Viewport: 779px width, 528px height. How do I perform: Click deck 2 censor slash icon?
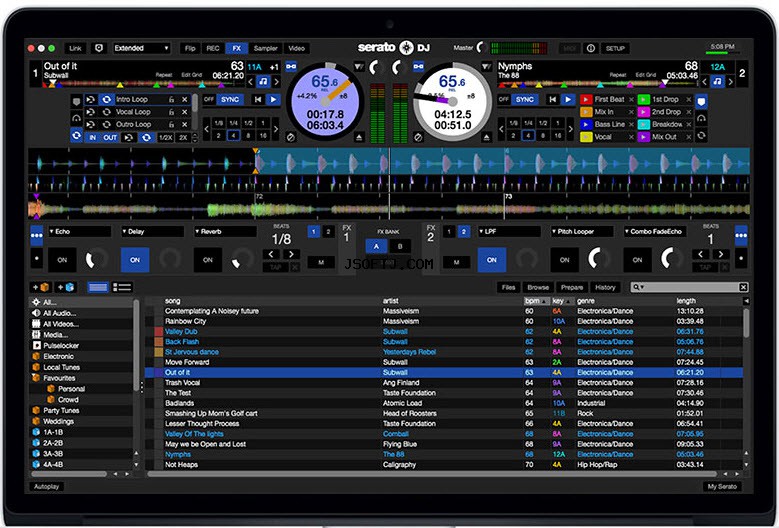pos(418,137)
